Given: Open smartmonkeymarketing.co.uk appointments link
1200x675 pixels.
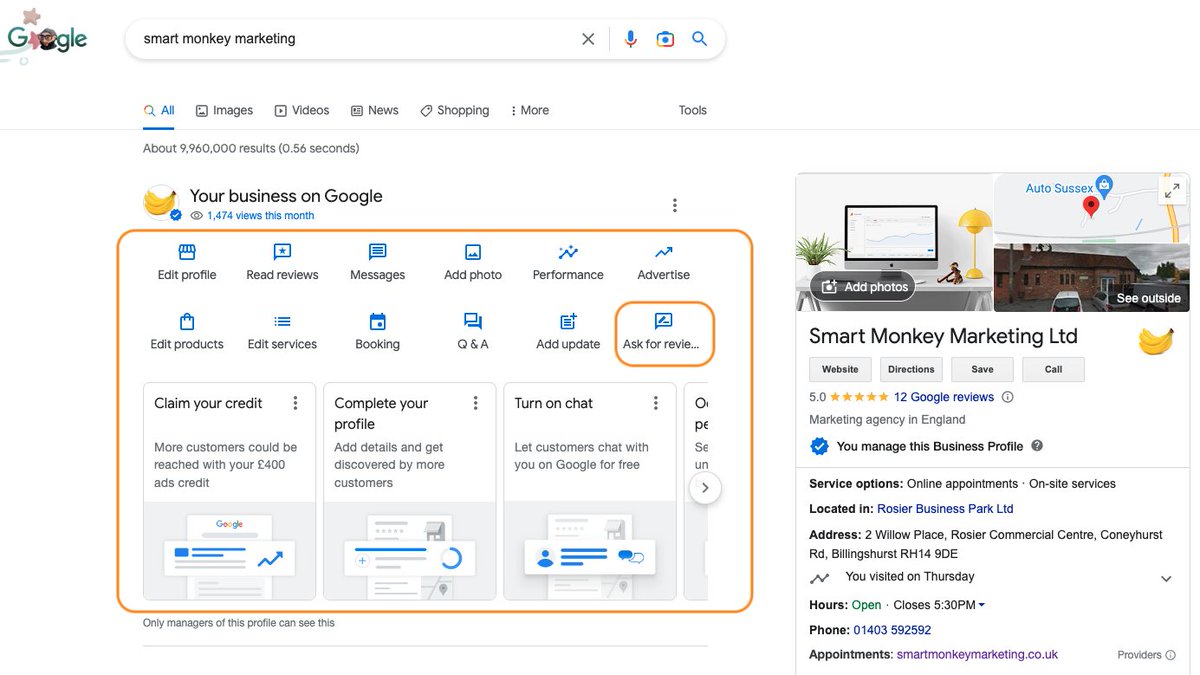Looking at the screenshot, I should point(977,655).
